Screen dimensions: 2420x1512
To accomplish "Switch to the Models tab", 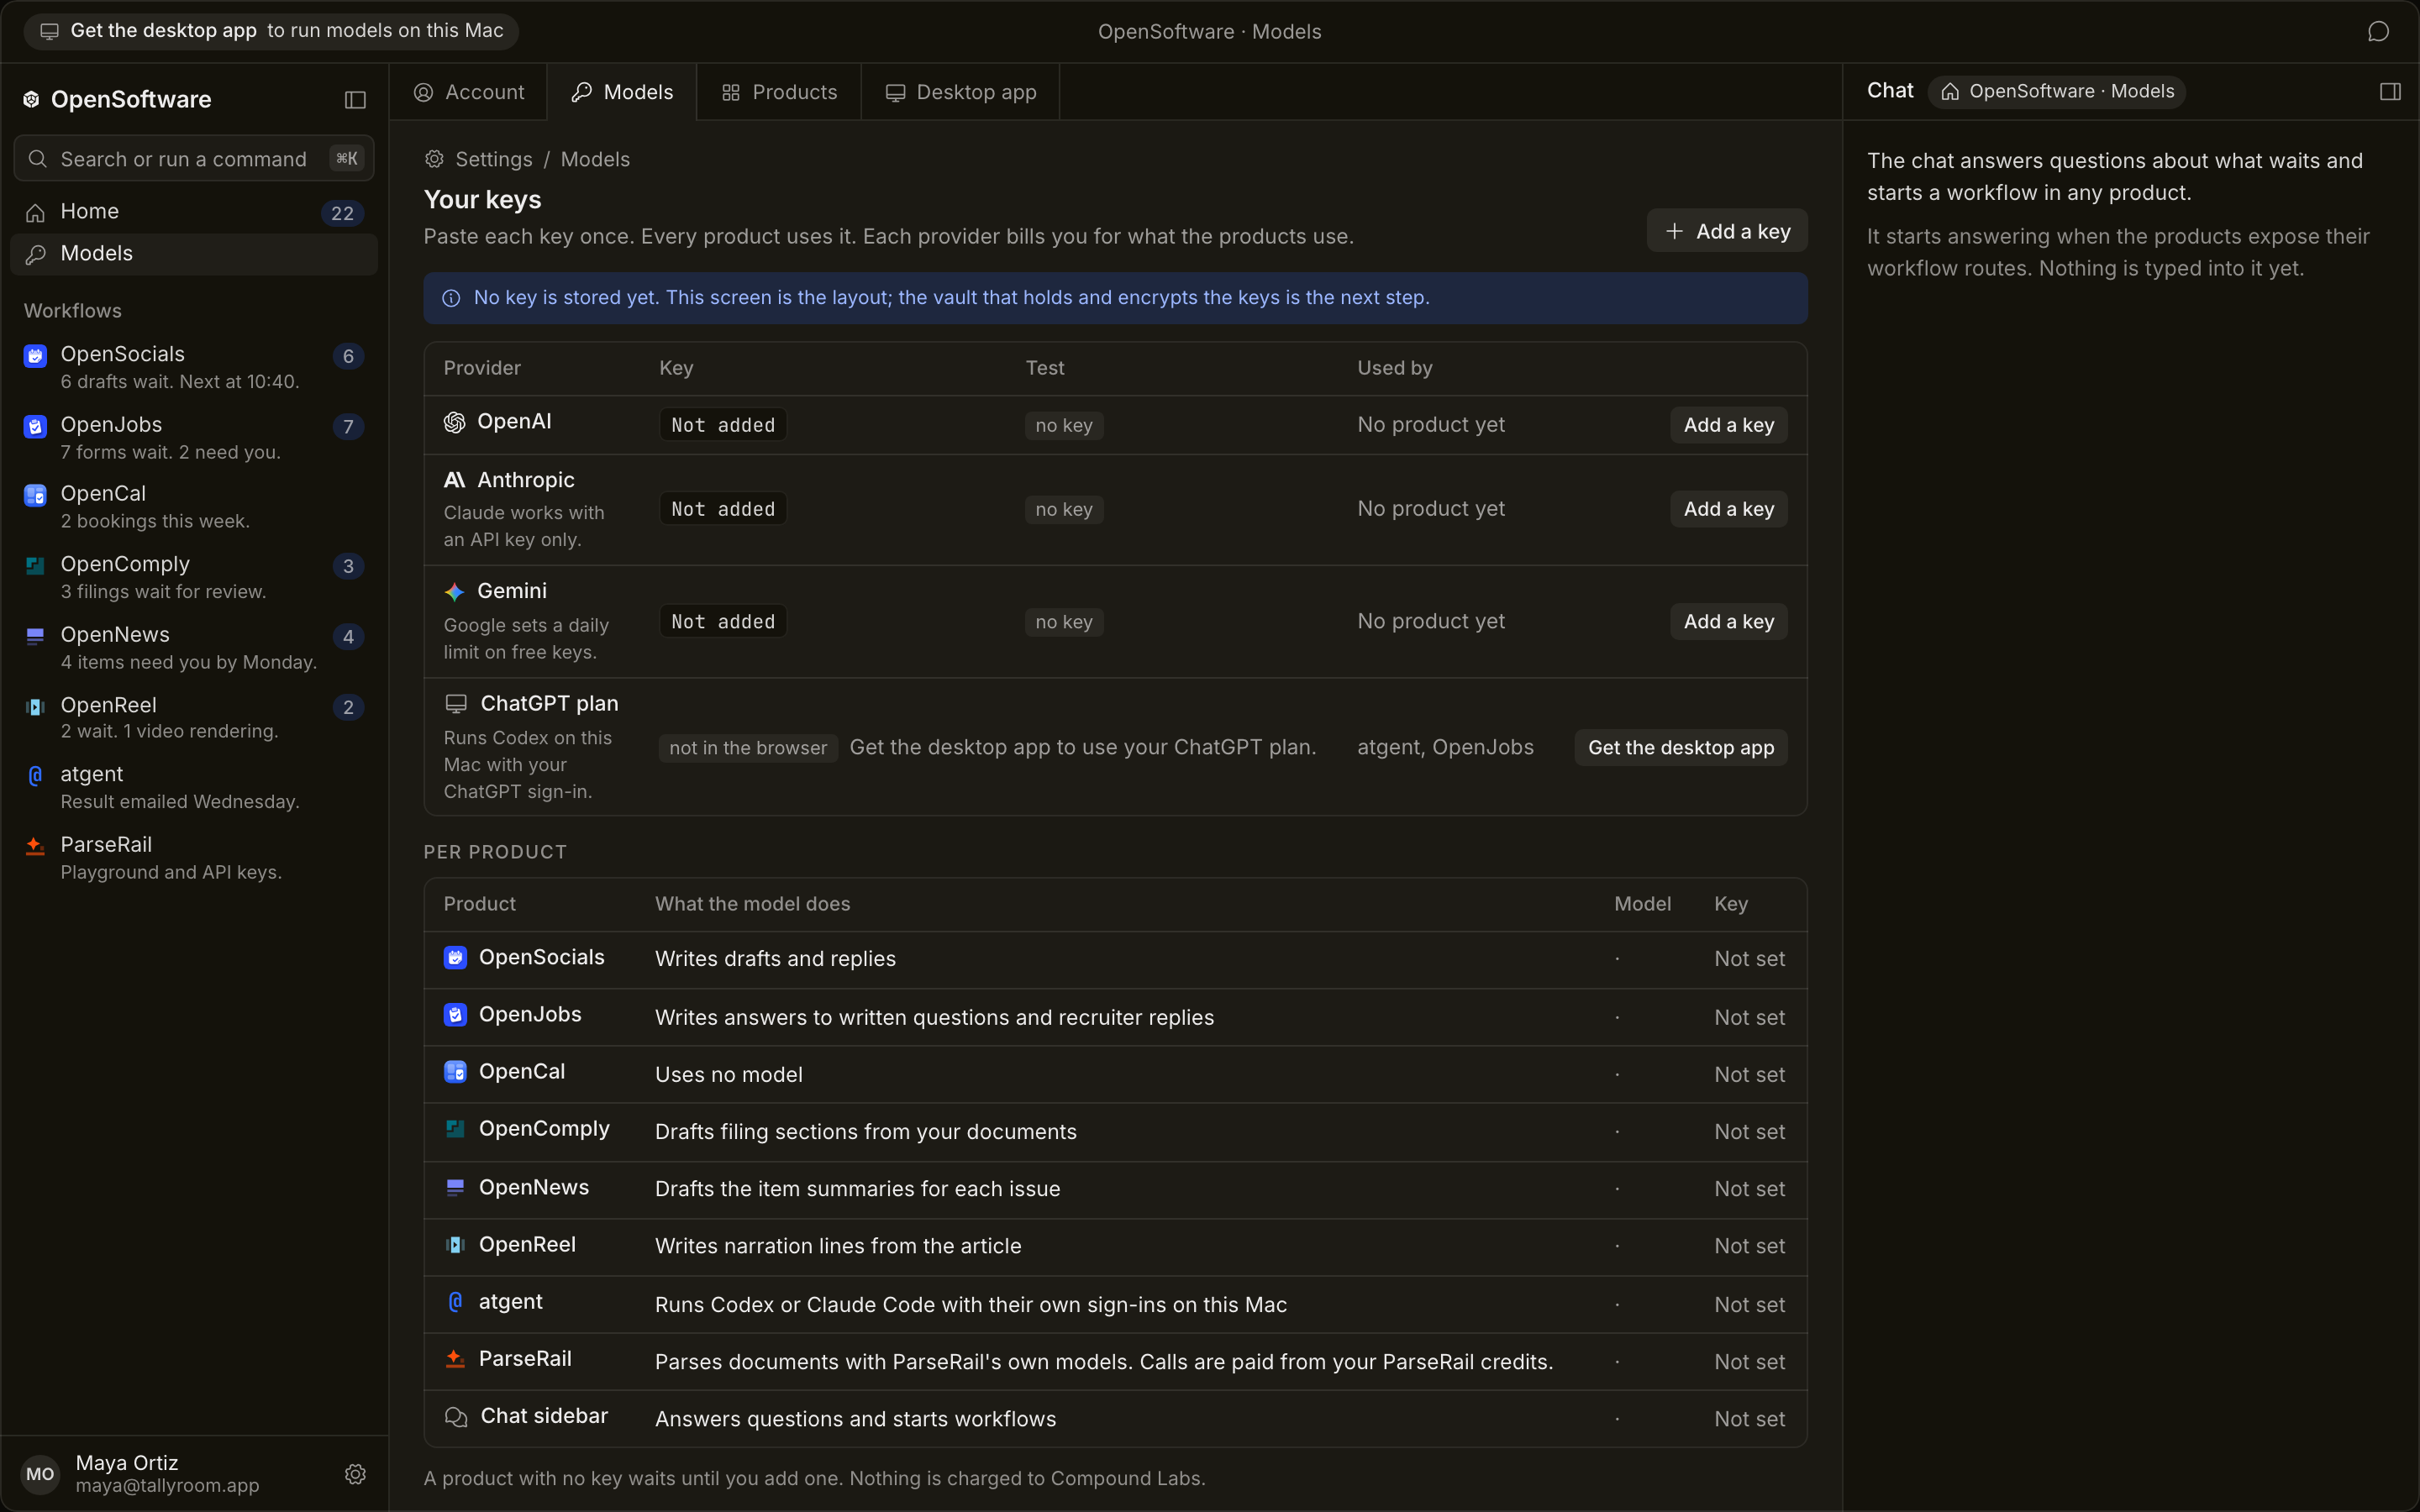I will pyautogui.click(x=622, y=92).
